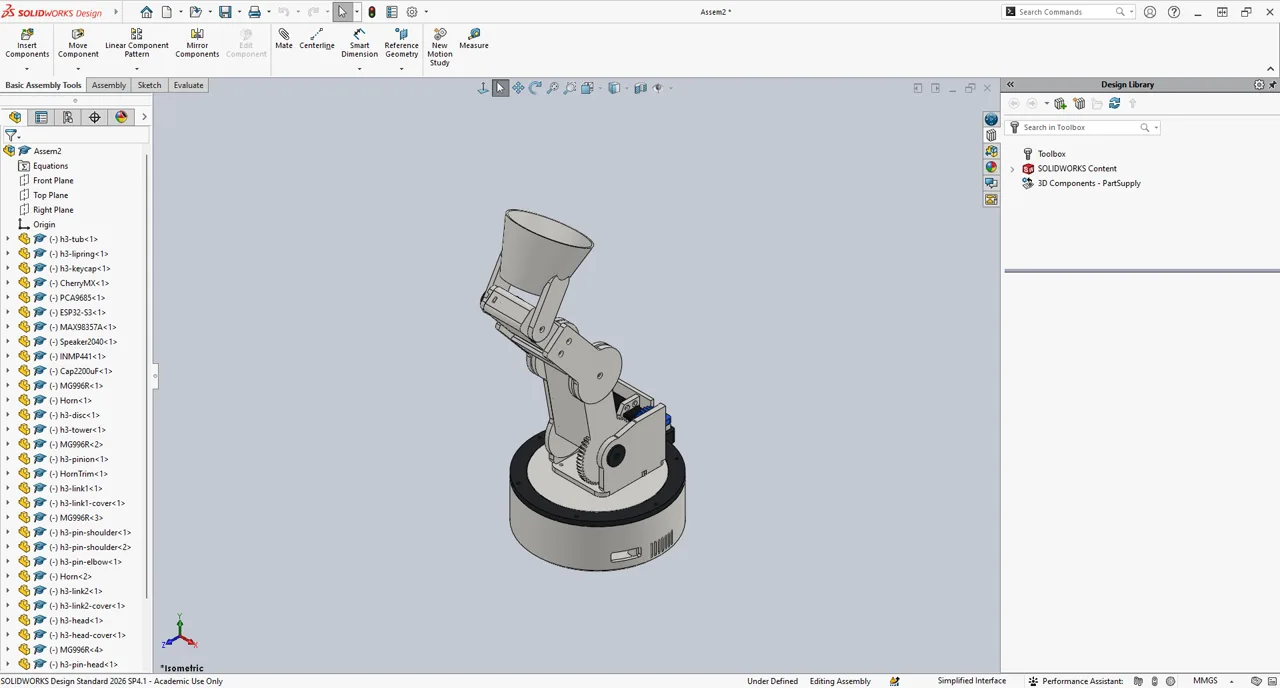Click the Search in Toolbox field
Screen dimensions: 1280x688
pos(1080,127)
